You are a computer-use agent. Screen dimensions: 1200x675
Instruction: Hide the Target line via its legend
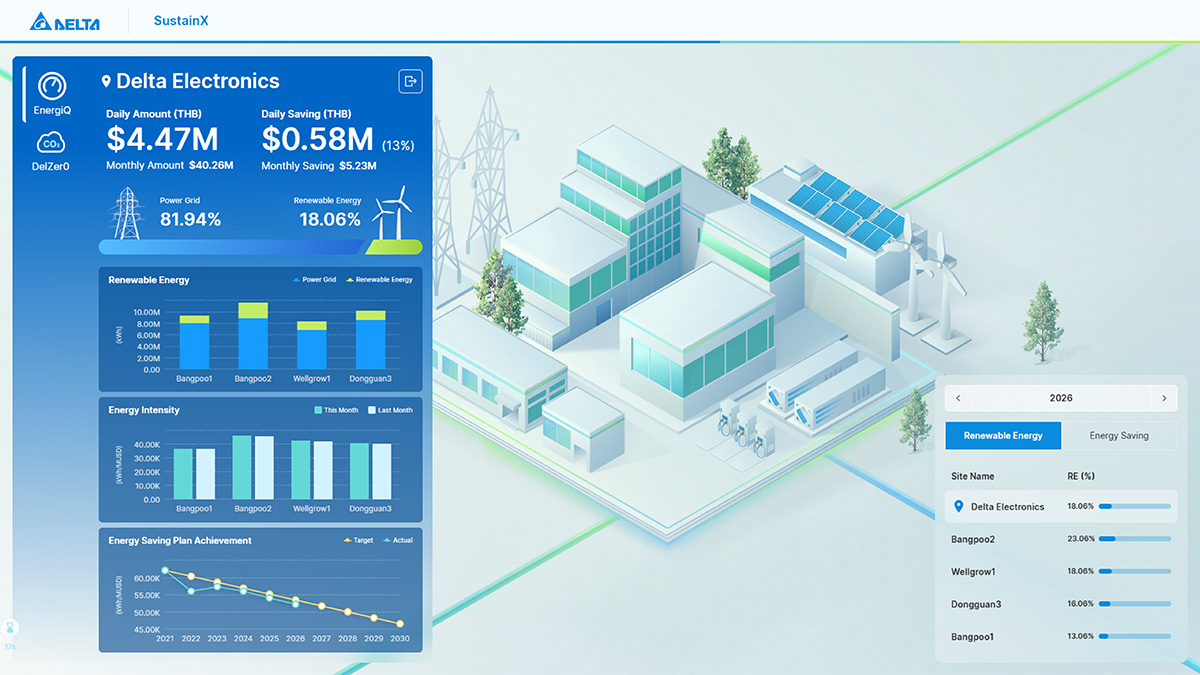click(x=357, y=540)
